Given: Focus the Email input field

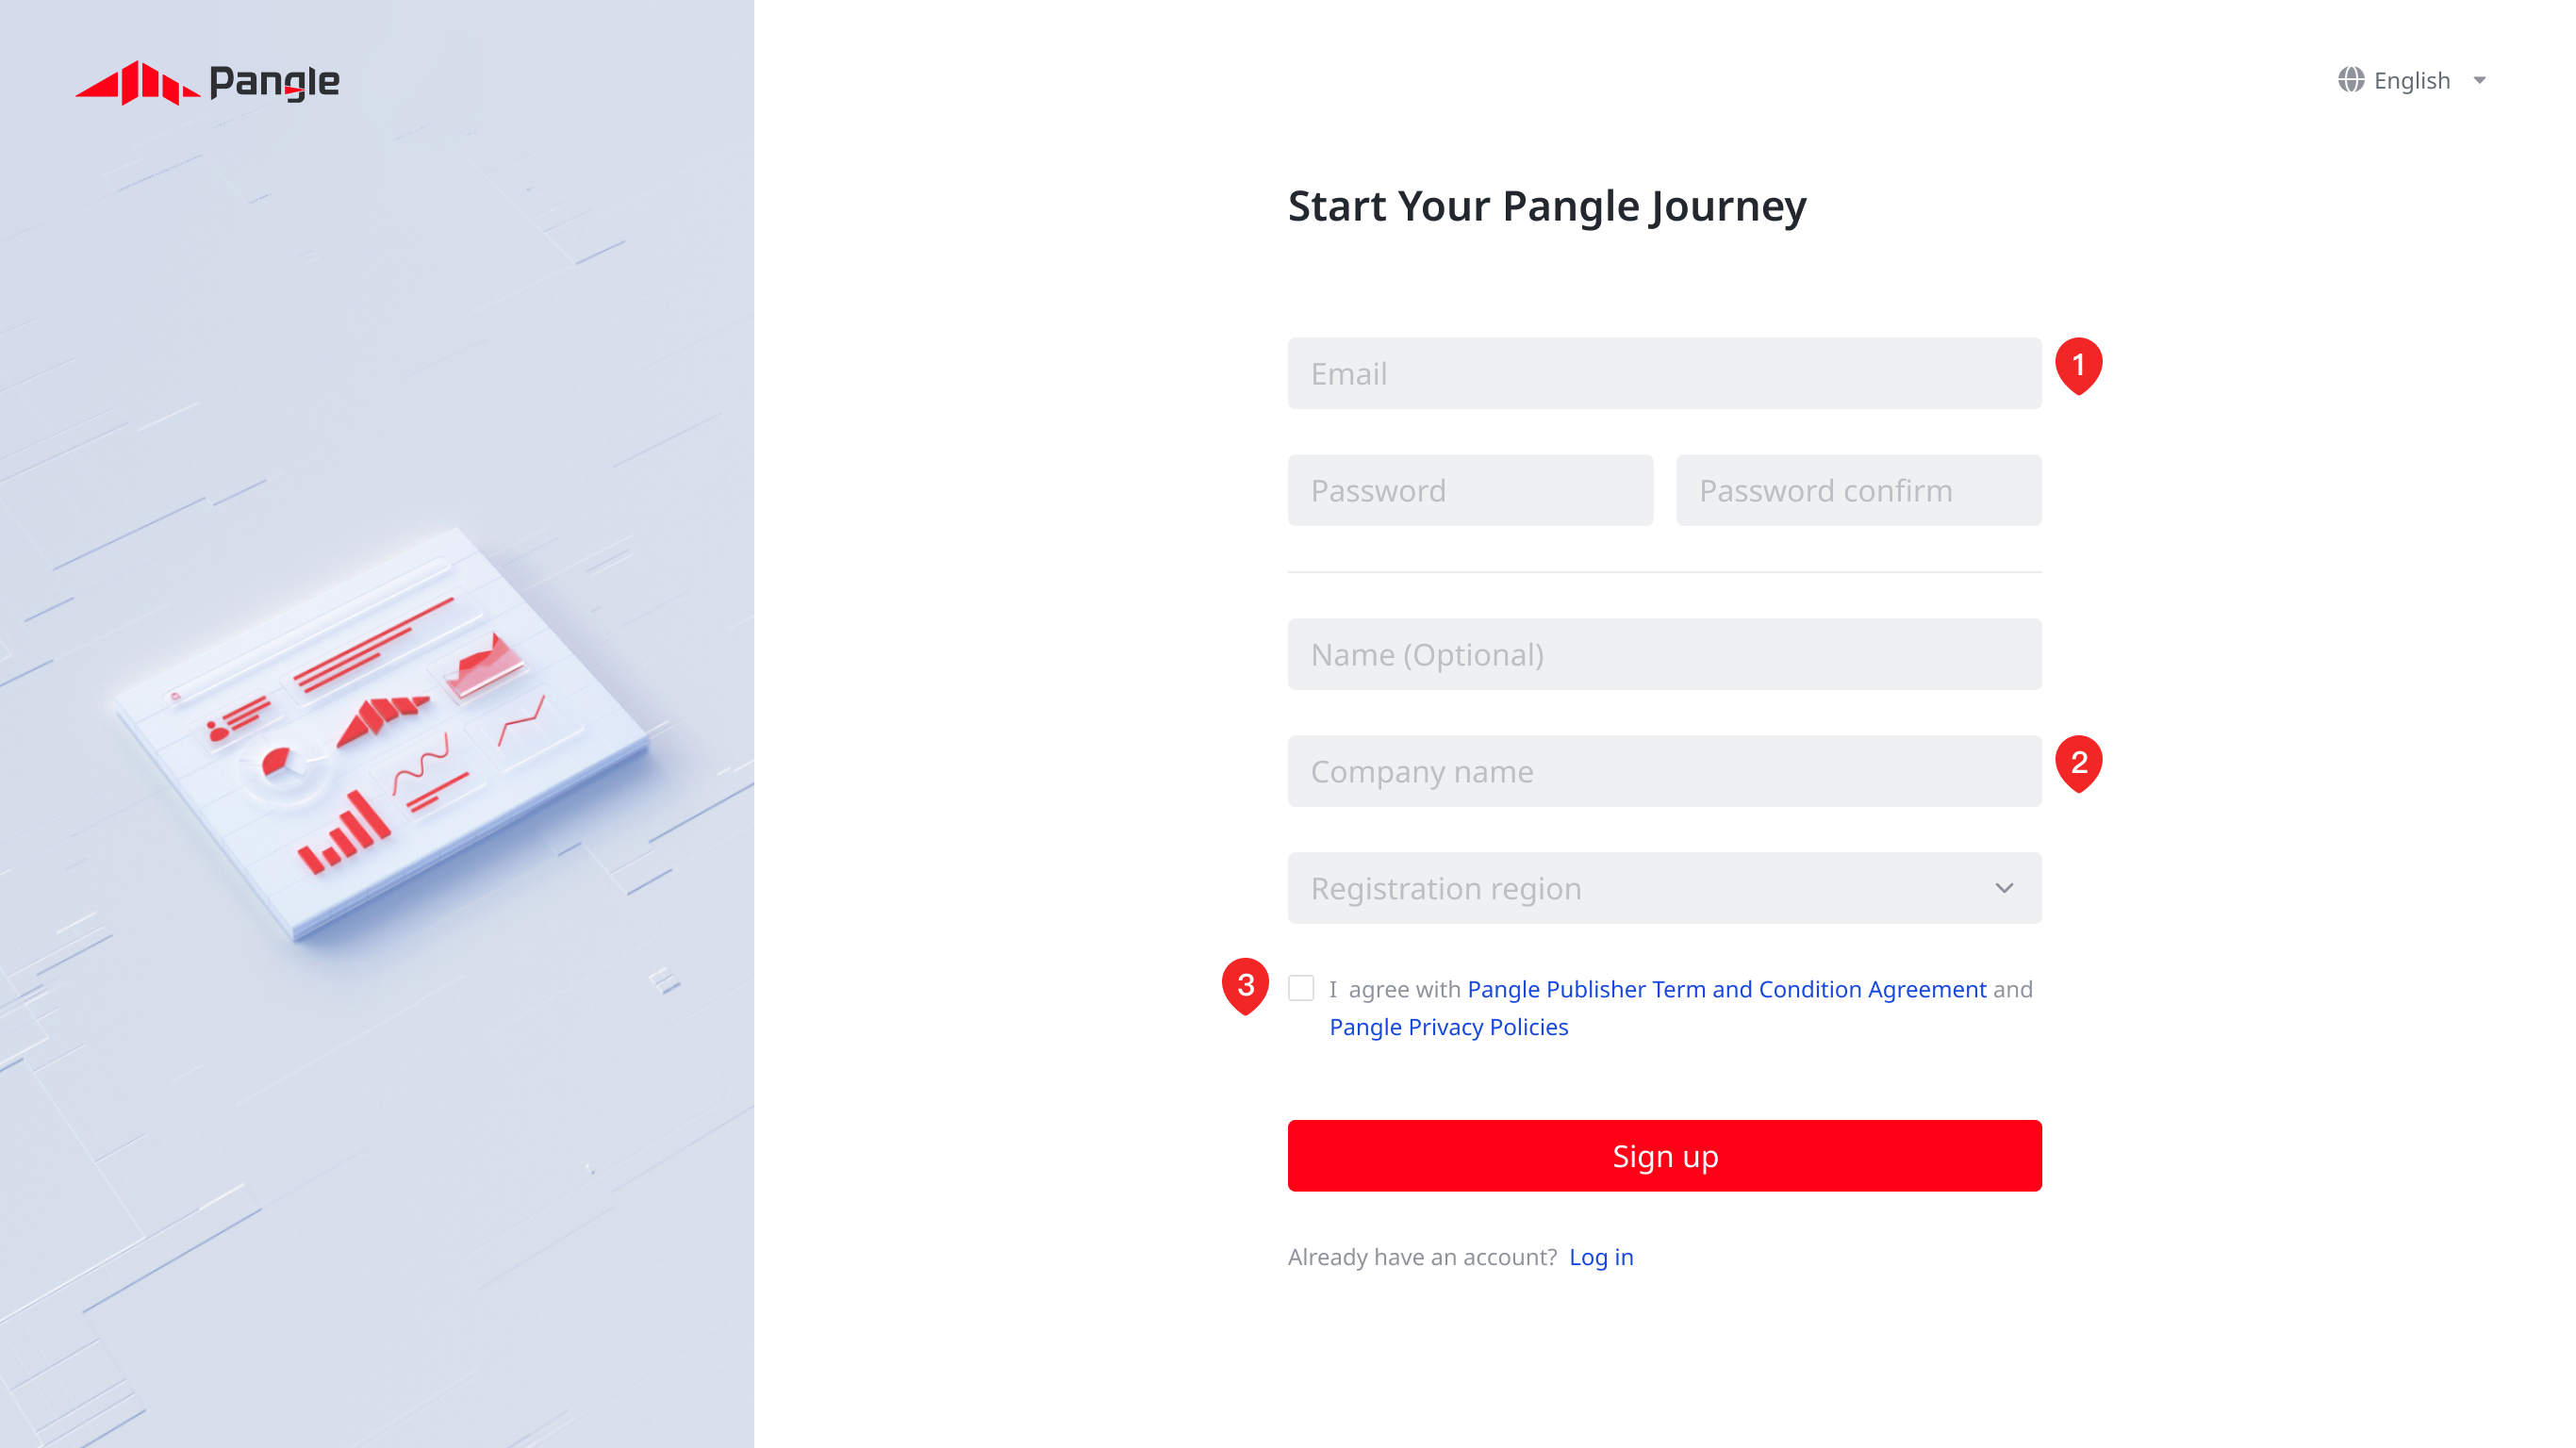Looking at the screenshot, I should point(1664,373).
